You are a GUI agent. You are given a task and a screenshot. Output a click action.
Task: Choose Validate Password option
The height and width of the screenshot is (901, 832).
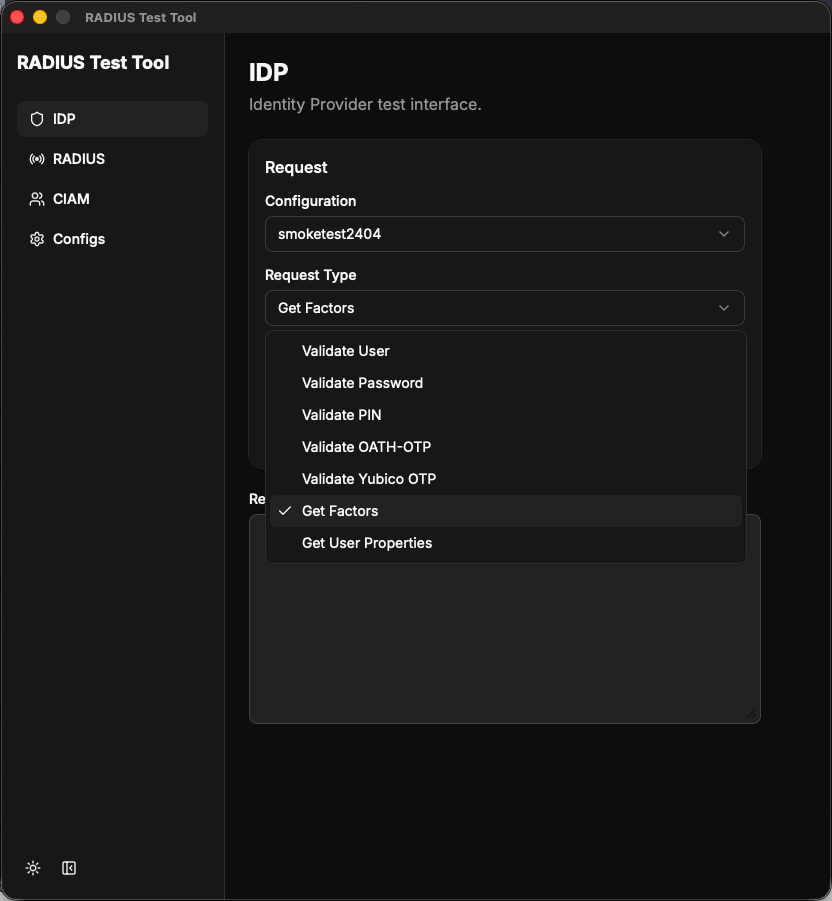[506, 383]
